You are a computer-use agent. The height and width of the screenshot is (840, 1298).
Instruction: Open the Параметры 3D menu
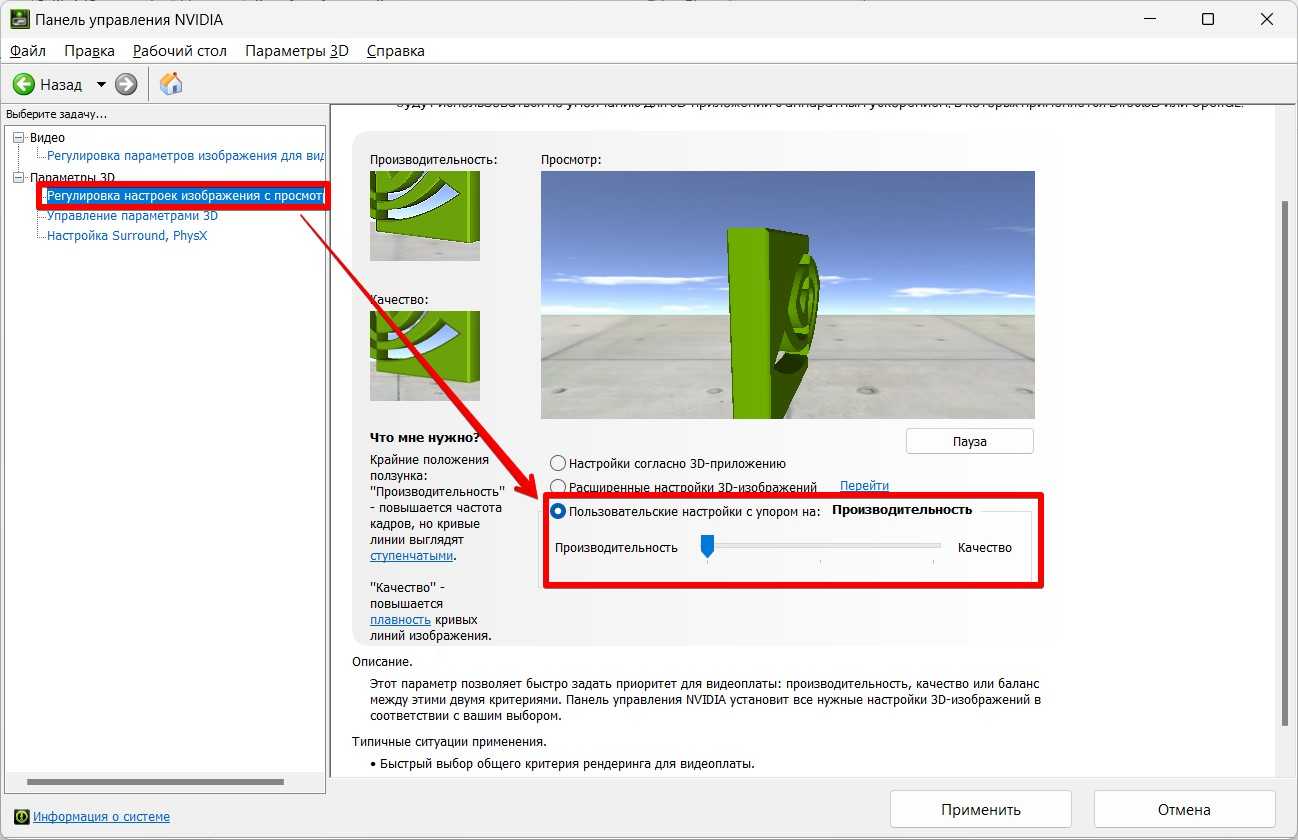(297, 50)
